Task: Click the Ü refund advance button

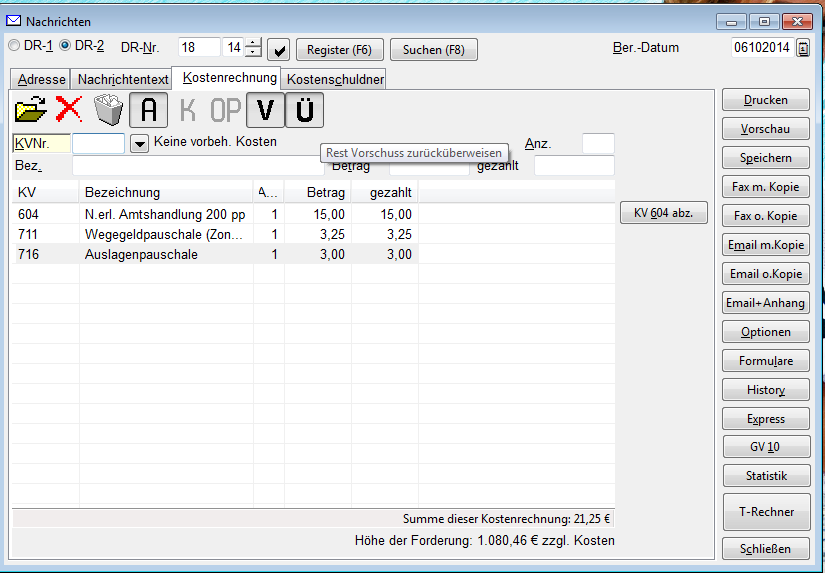Action: tap(305, 109)
